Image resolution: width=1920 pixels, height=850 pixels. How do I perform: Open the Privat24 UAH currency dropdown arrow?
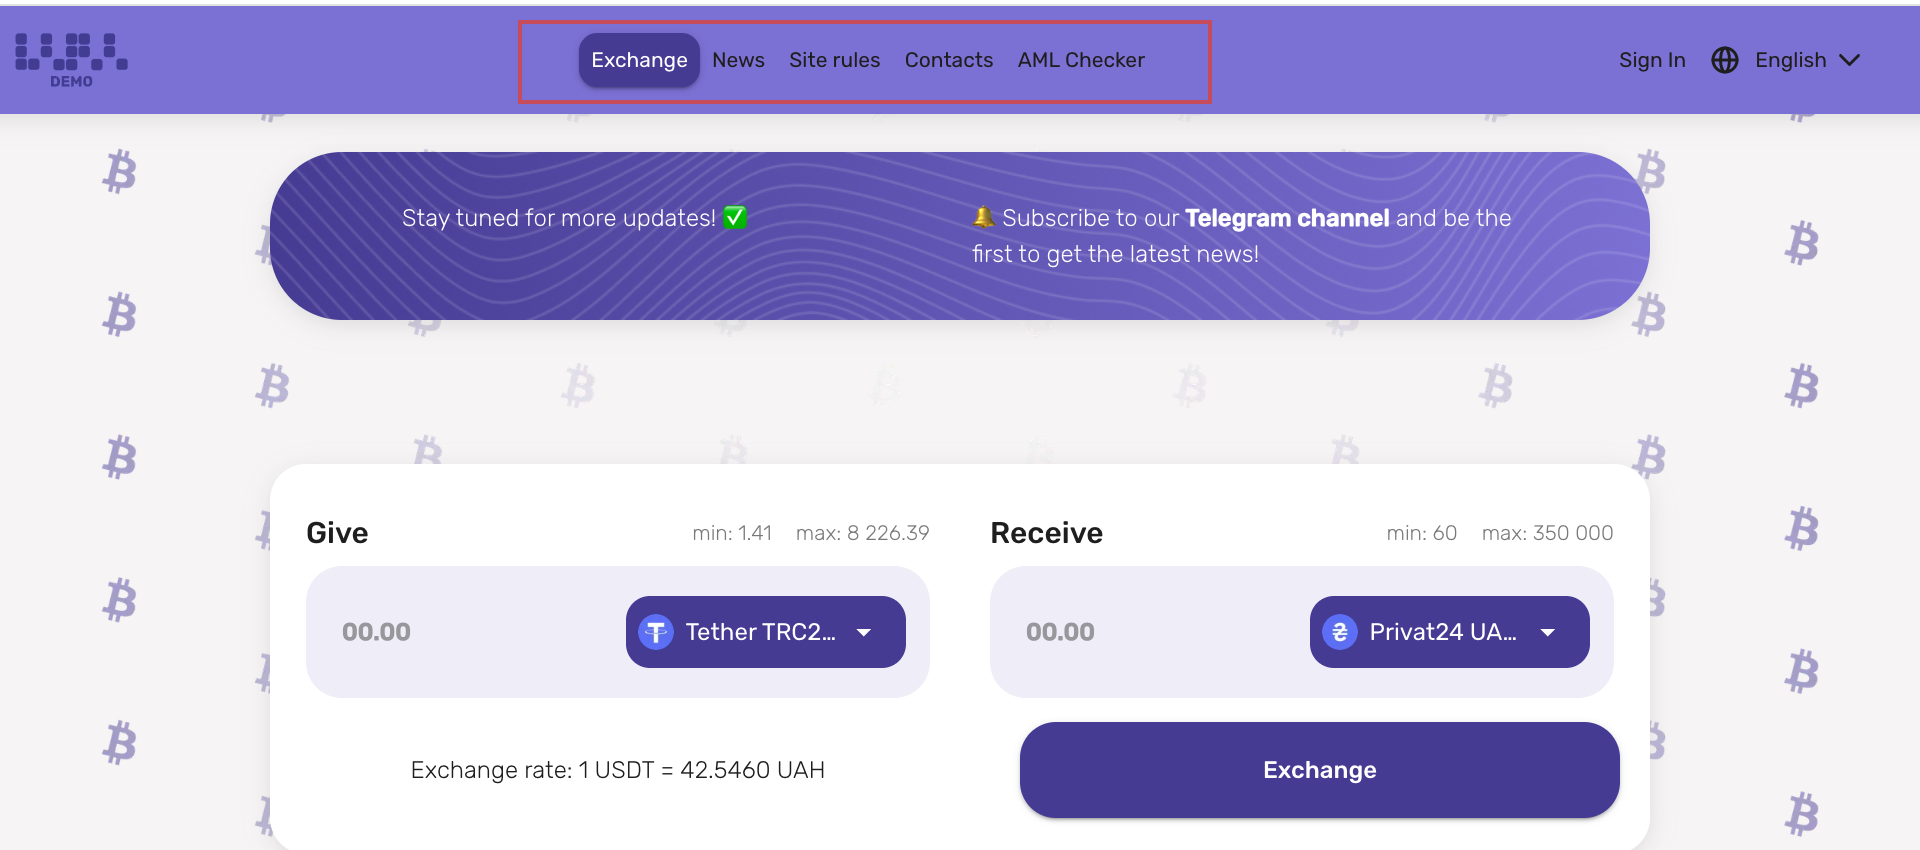point(1548,632)
